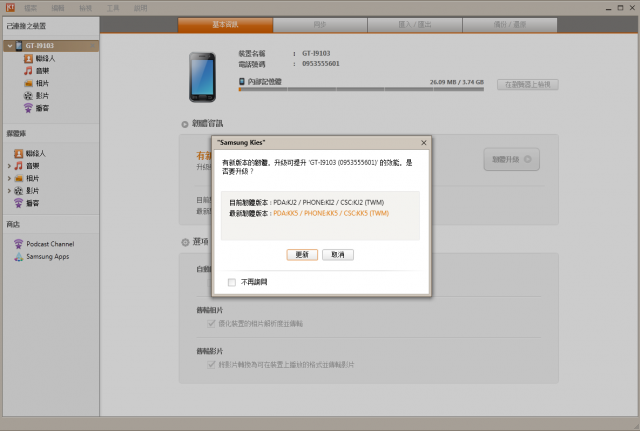
Task: Open the 工具 tools menu
Action: (x=113, y=8)
